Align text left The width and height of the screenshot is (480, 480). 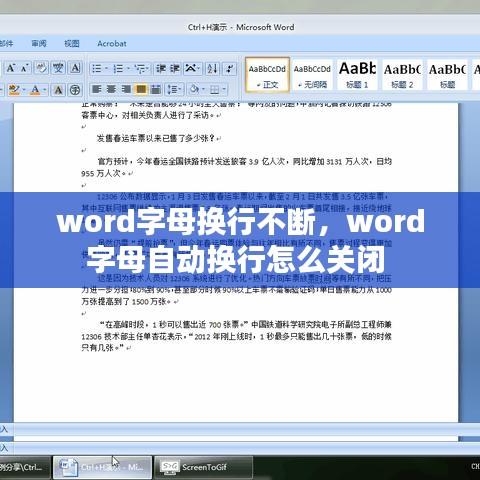(96, 89)
